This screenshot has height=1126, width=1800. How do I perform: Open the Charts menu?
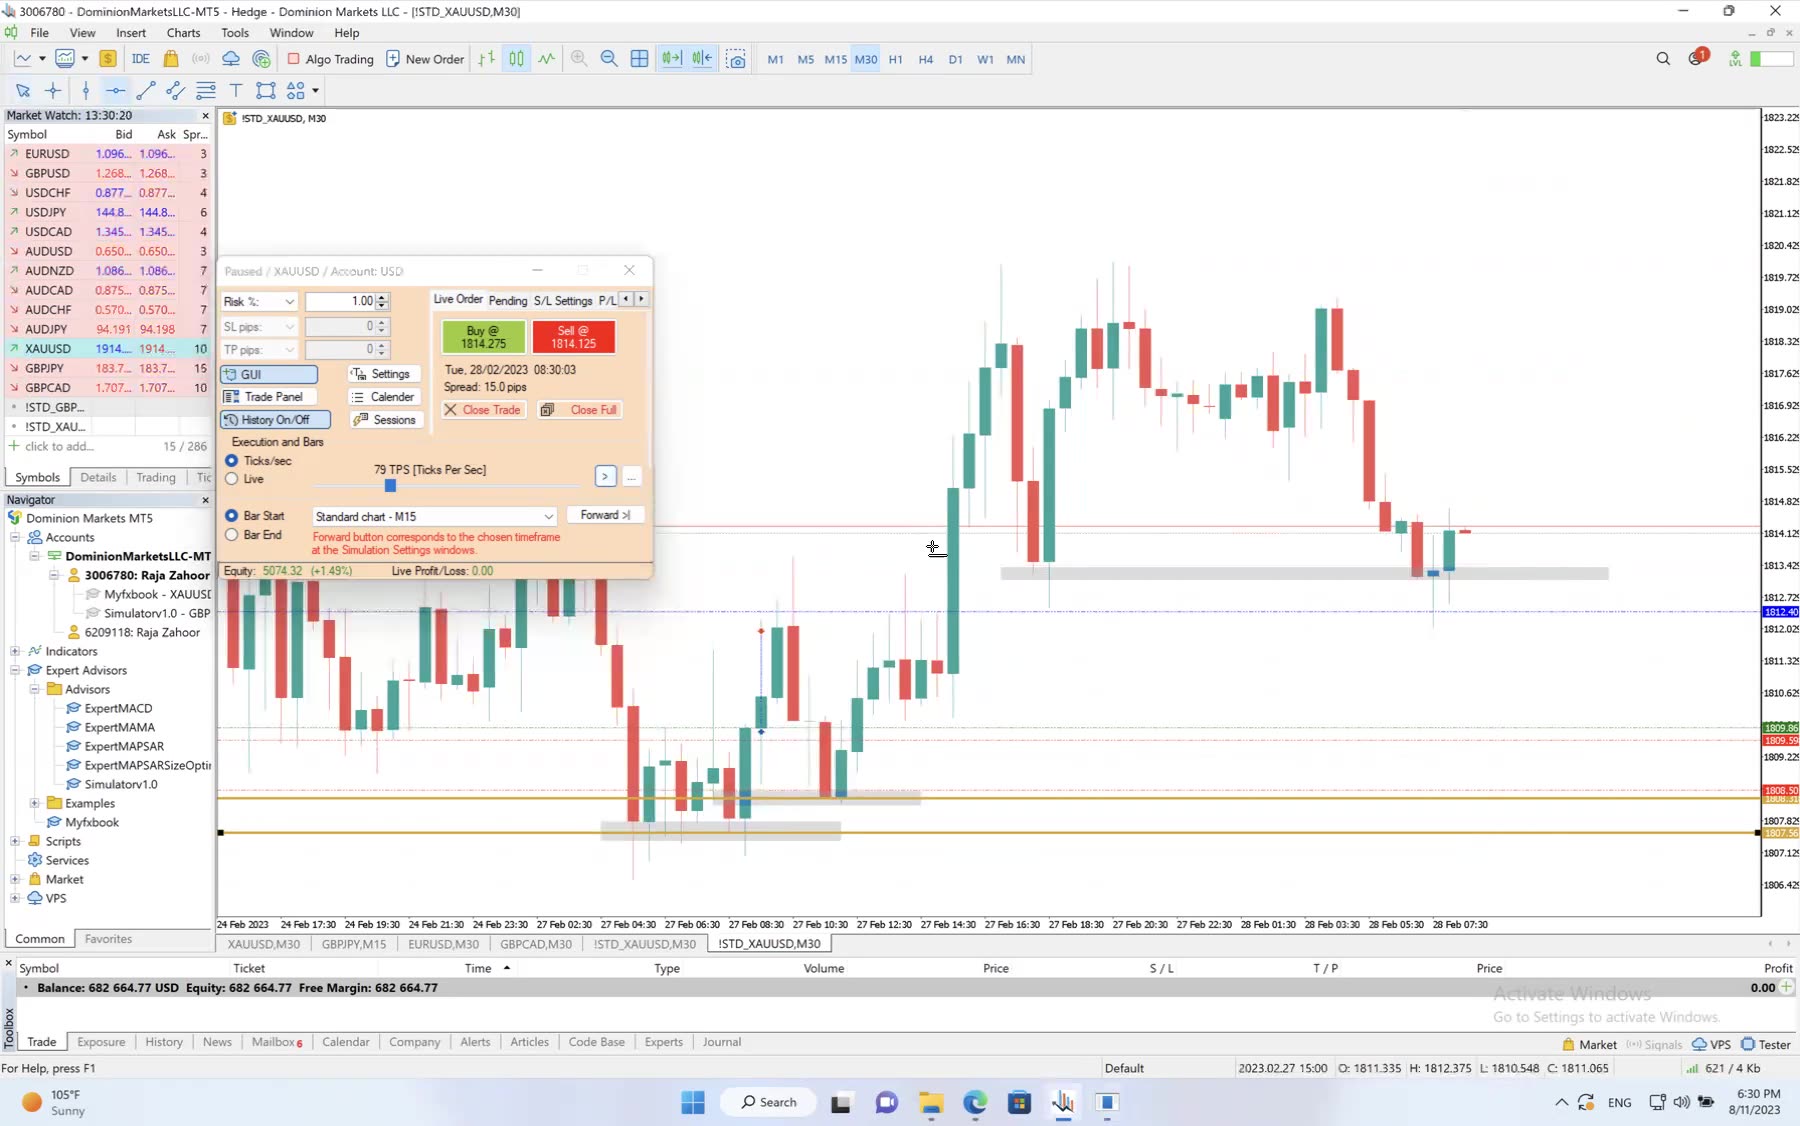[x=183, y=33]
